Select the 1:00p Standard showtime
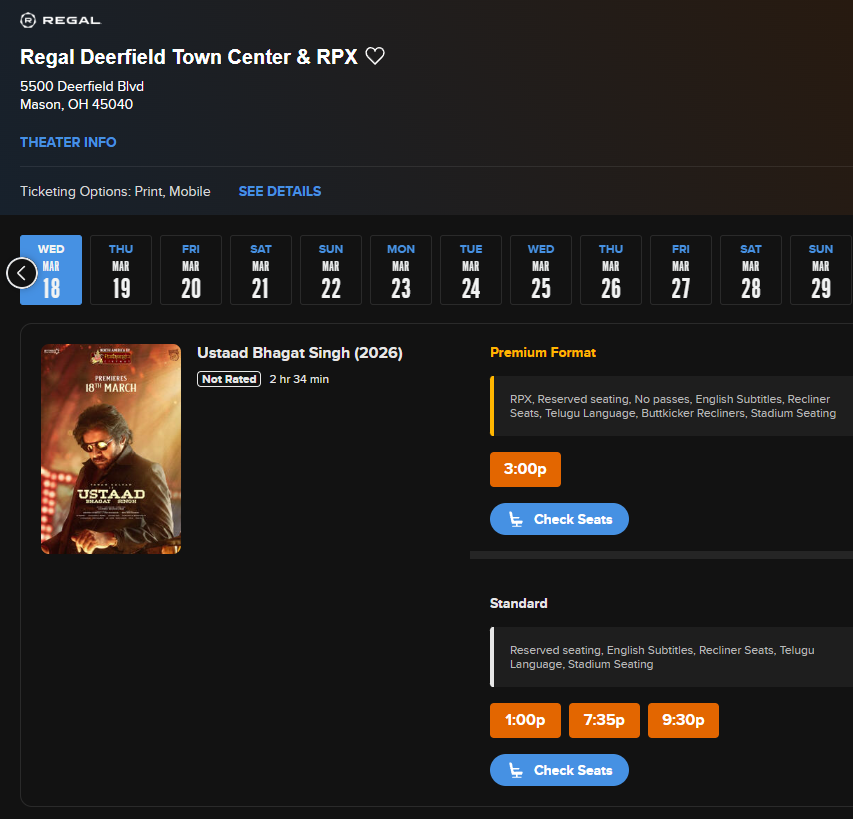This screenshot has width=853, height=819. tap(525, 720)
